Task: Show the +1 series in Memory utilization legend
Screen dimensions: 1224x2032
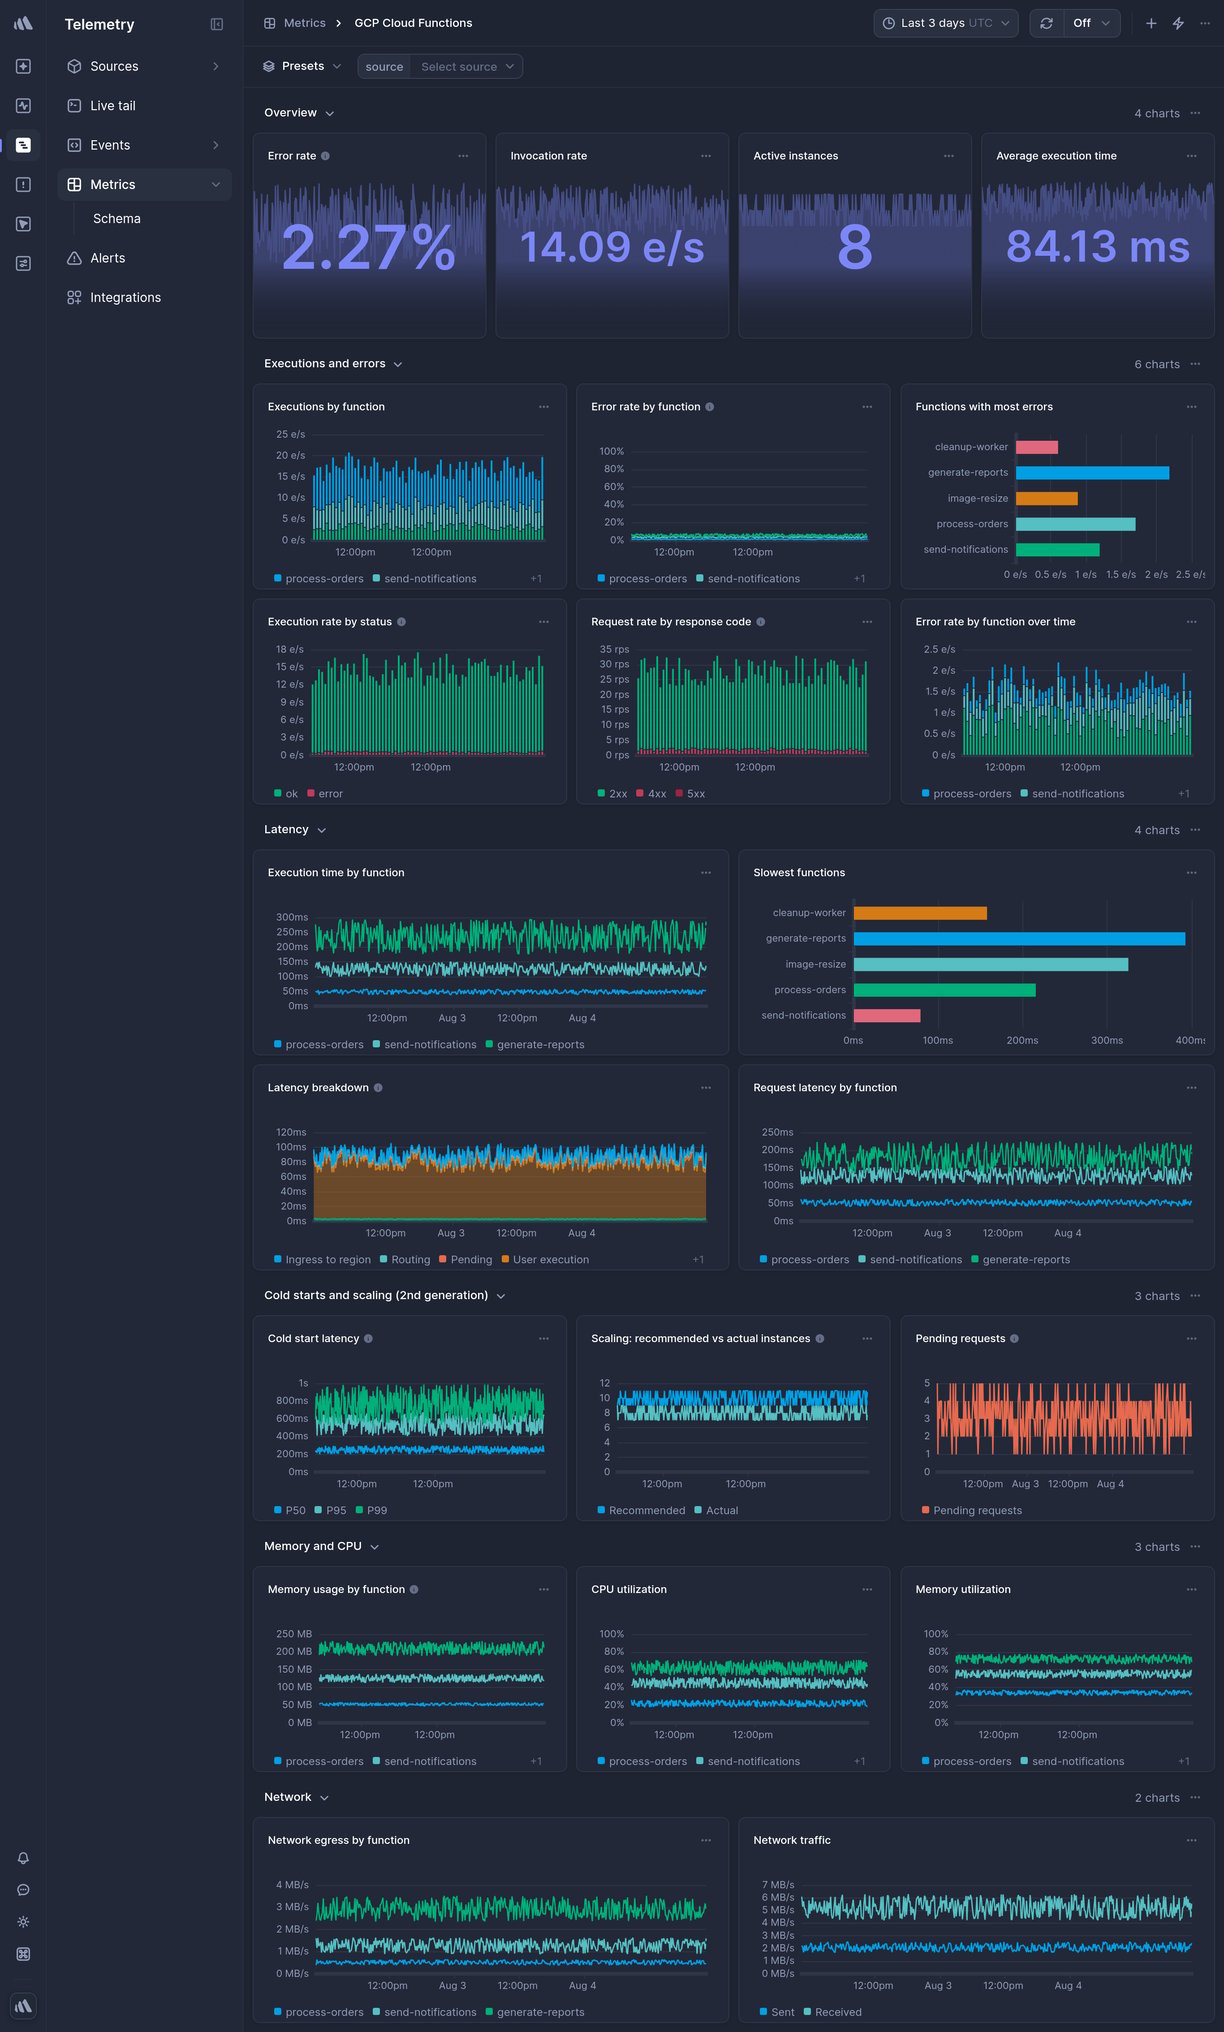Action: click(x=1184, y=1762)
